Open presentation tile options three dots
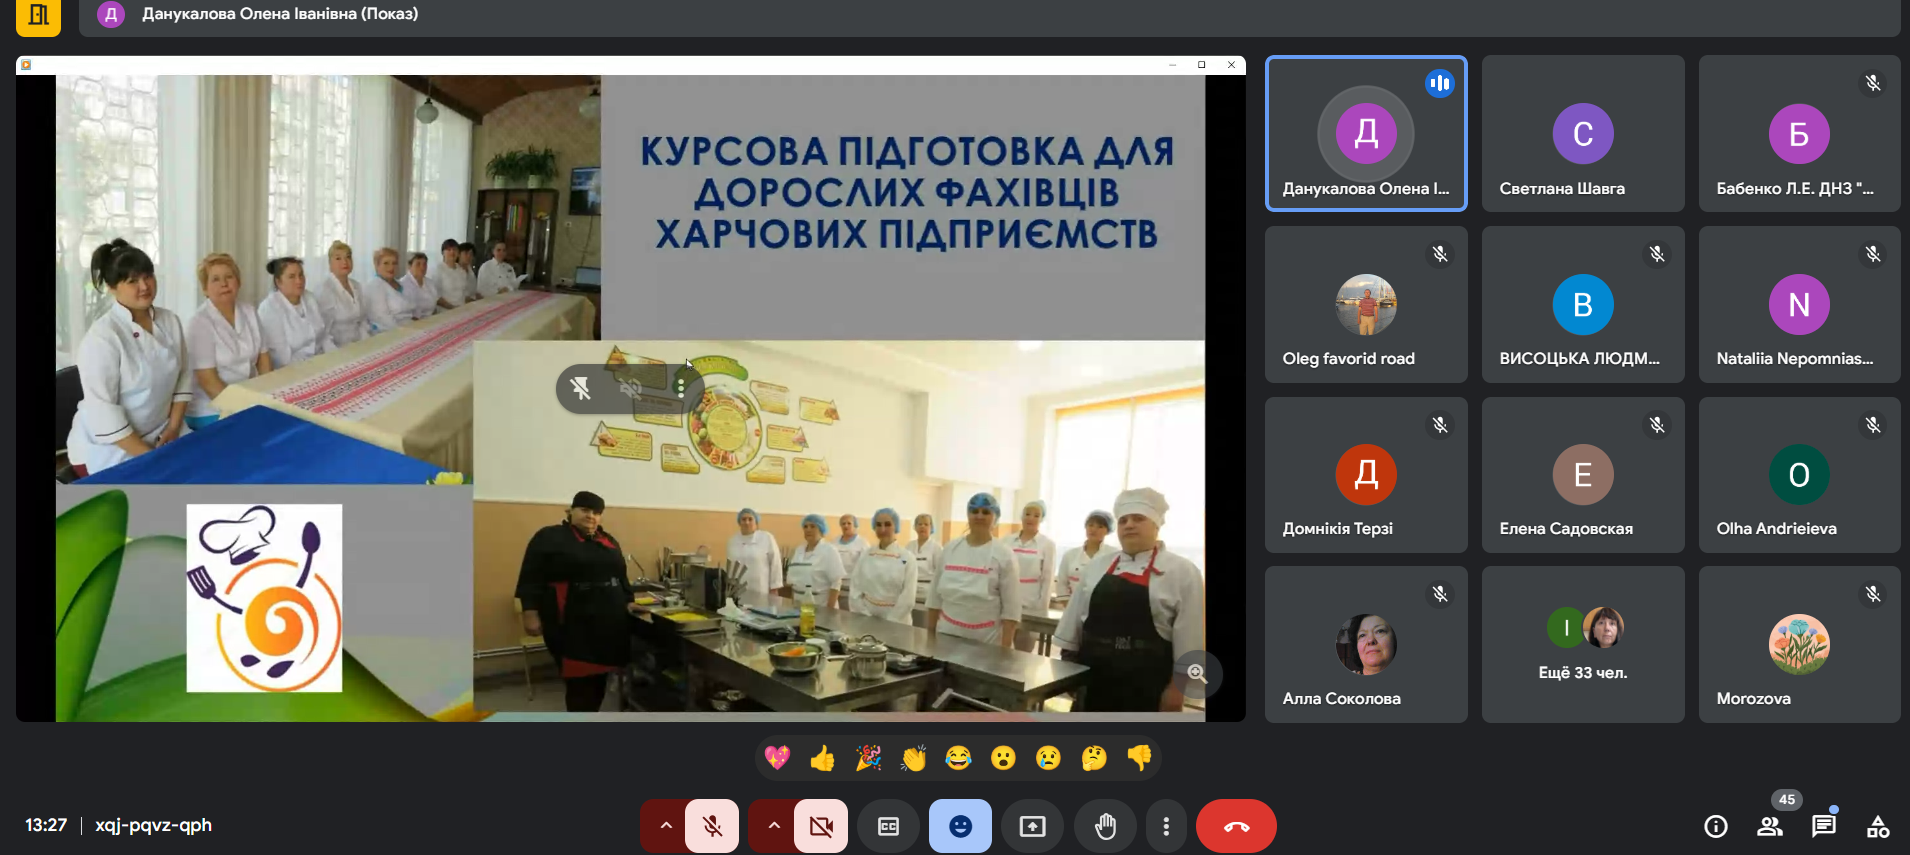The image size is (1910, 855). click(x=681, y=388)
